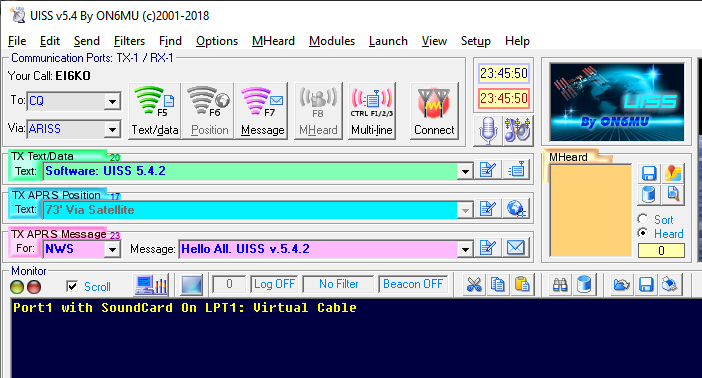The image size is (702, 378).
Task: Open the Modules menu
Action: click(x=332, y=41)
